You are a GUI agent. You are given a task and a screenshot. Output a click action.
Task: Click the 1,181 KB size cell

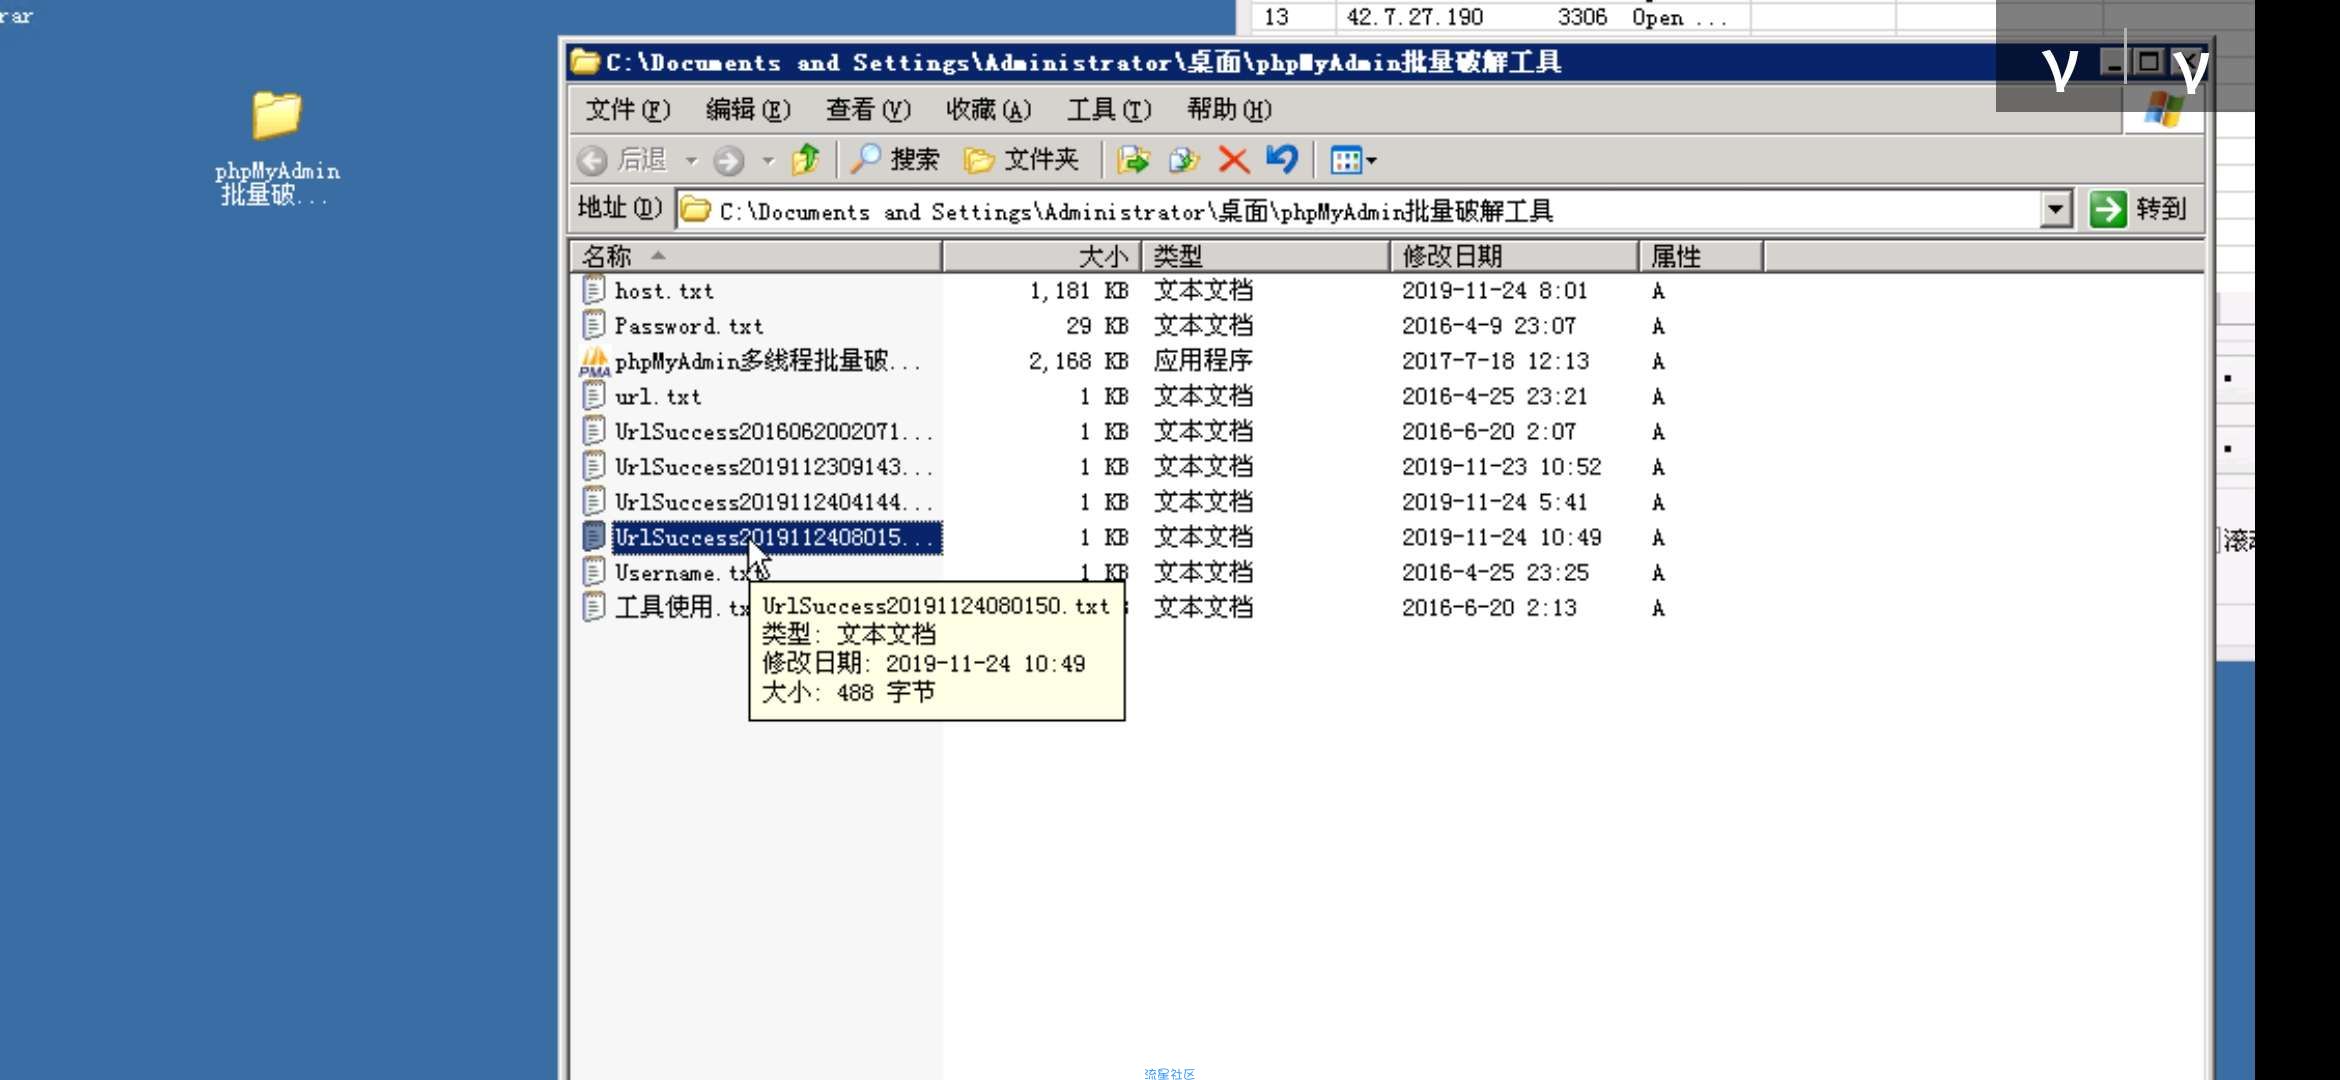coord(1079,291)
